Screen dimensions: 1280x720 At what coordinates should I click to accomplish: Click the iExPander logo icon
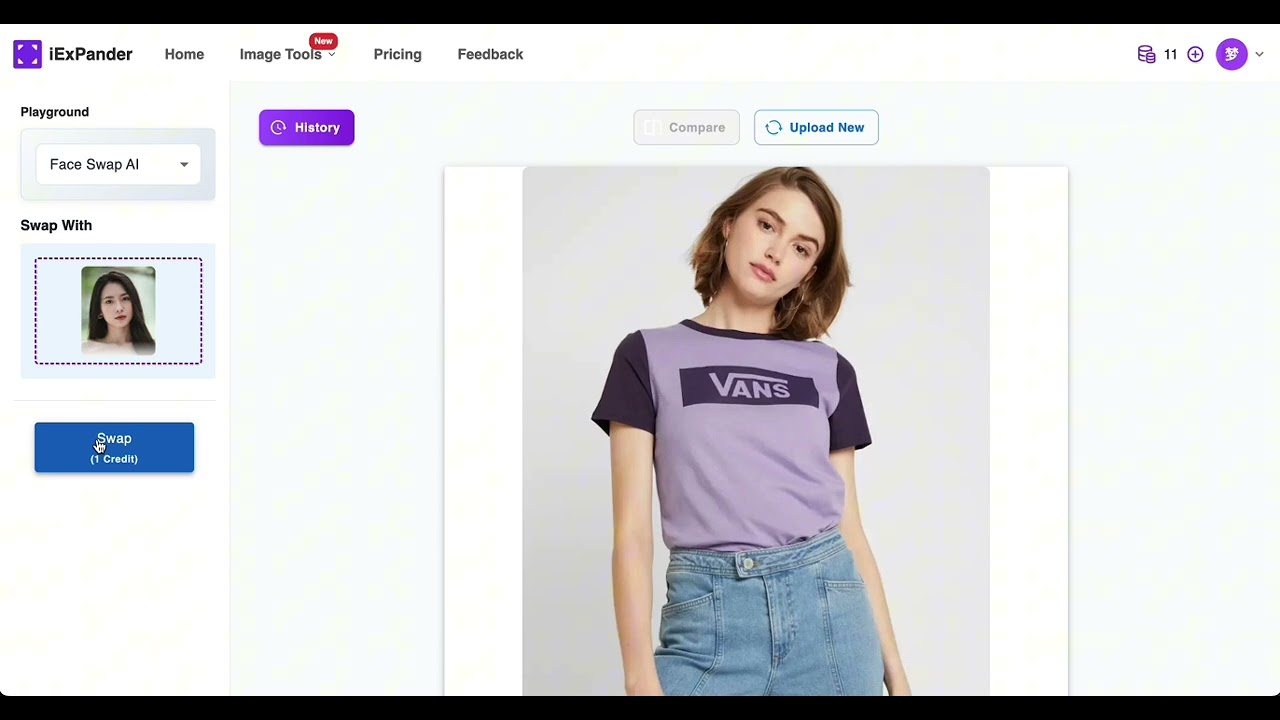tap(27, 54)
